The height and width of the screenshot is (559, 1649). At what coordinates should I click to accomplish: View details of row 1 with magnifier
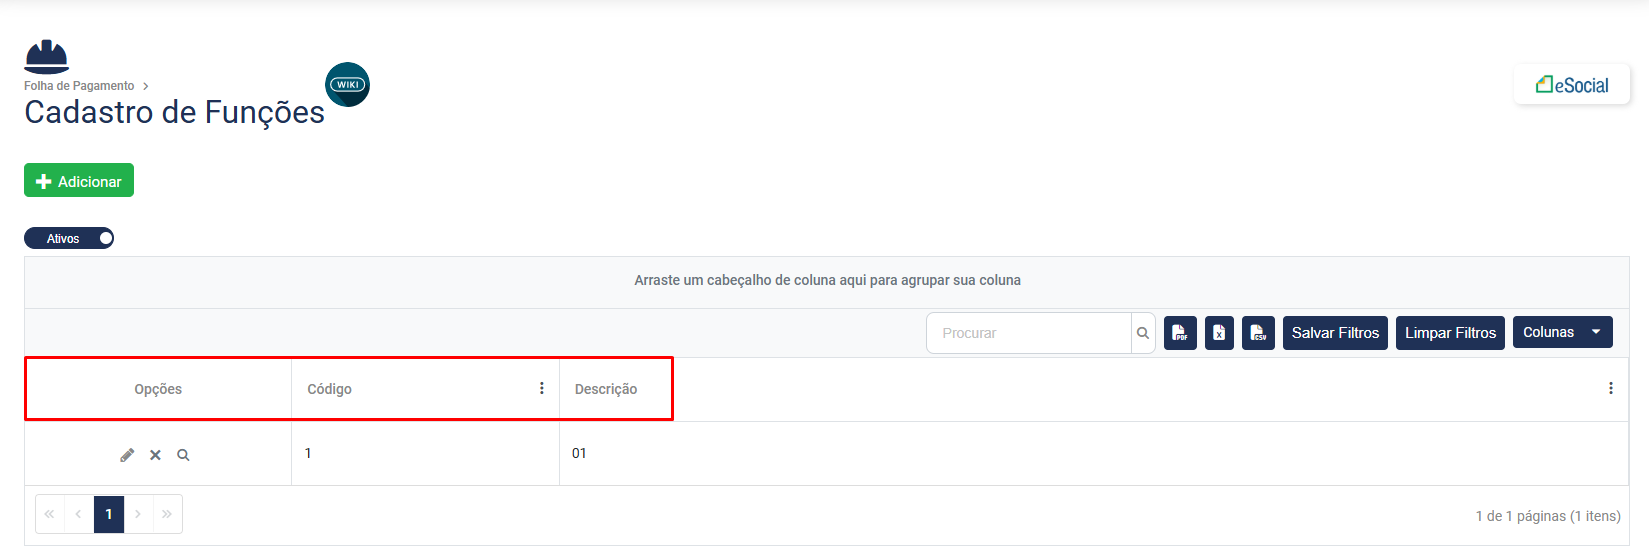183,455
